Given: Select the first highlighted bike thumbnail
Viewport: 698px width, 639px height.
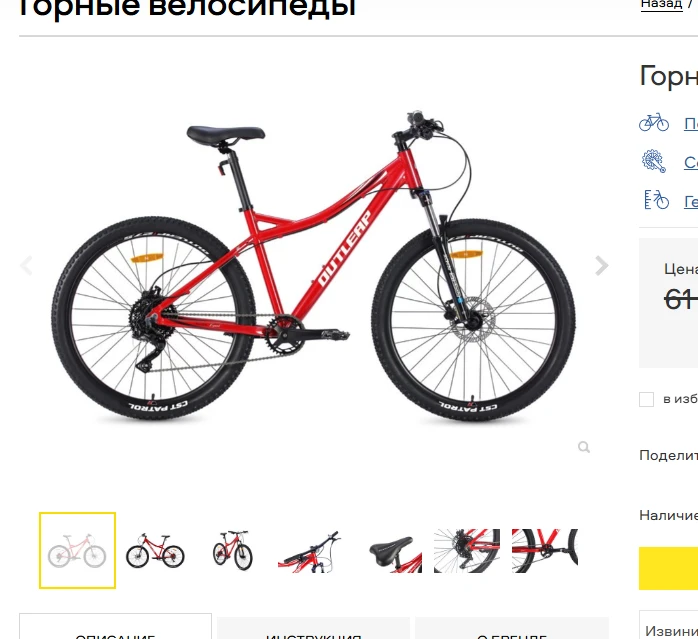Looking at the screenshot, I should [x=77, y=550].
